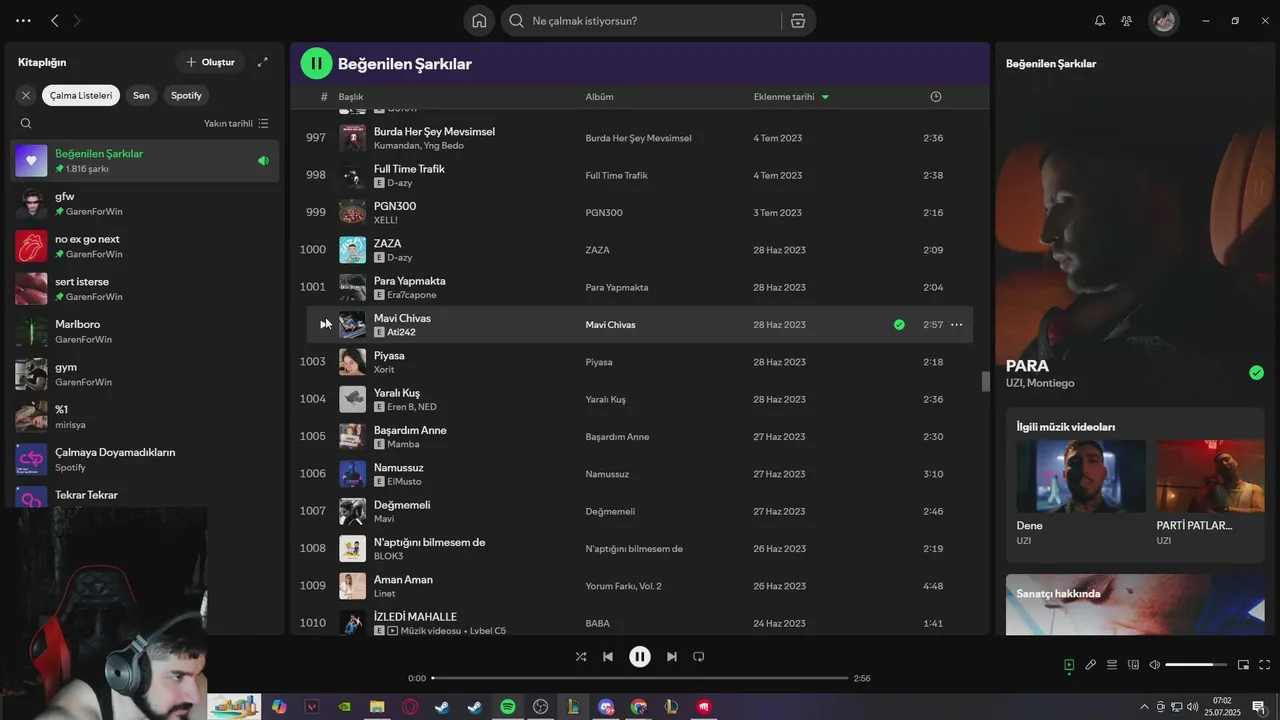Search within your library

[26, 124]
